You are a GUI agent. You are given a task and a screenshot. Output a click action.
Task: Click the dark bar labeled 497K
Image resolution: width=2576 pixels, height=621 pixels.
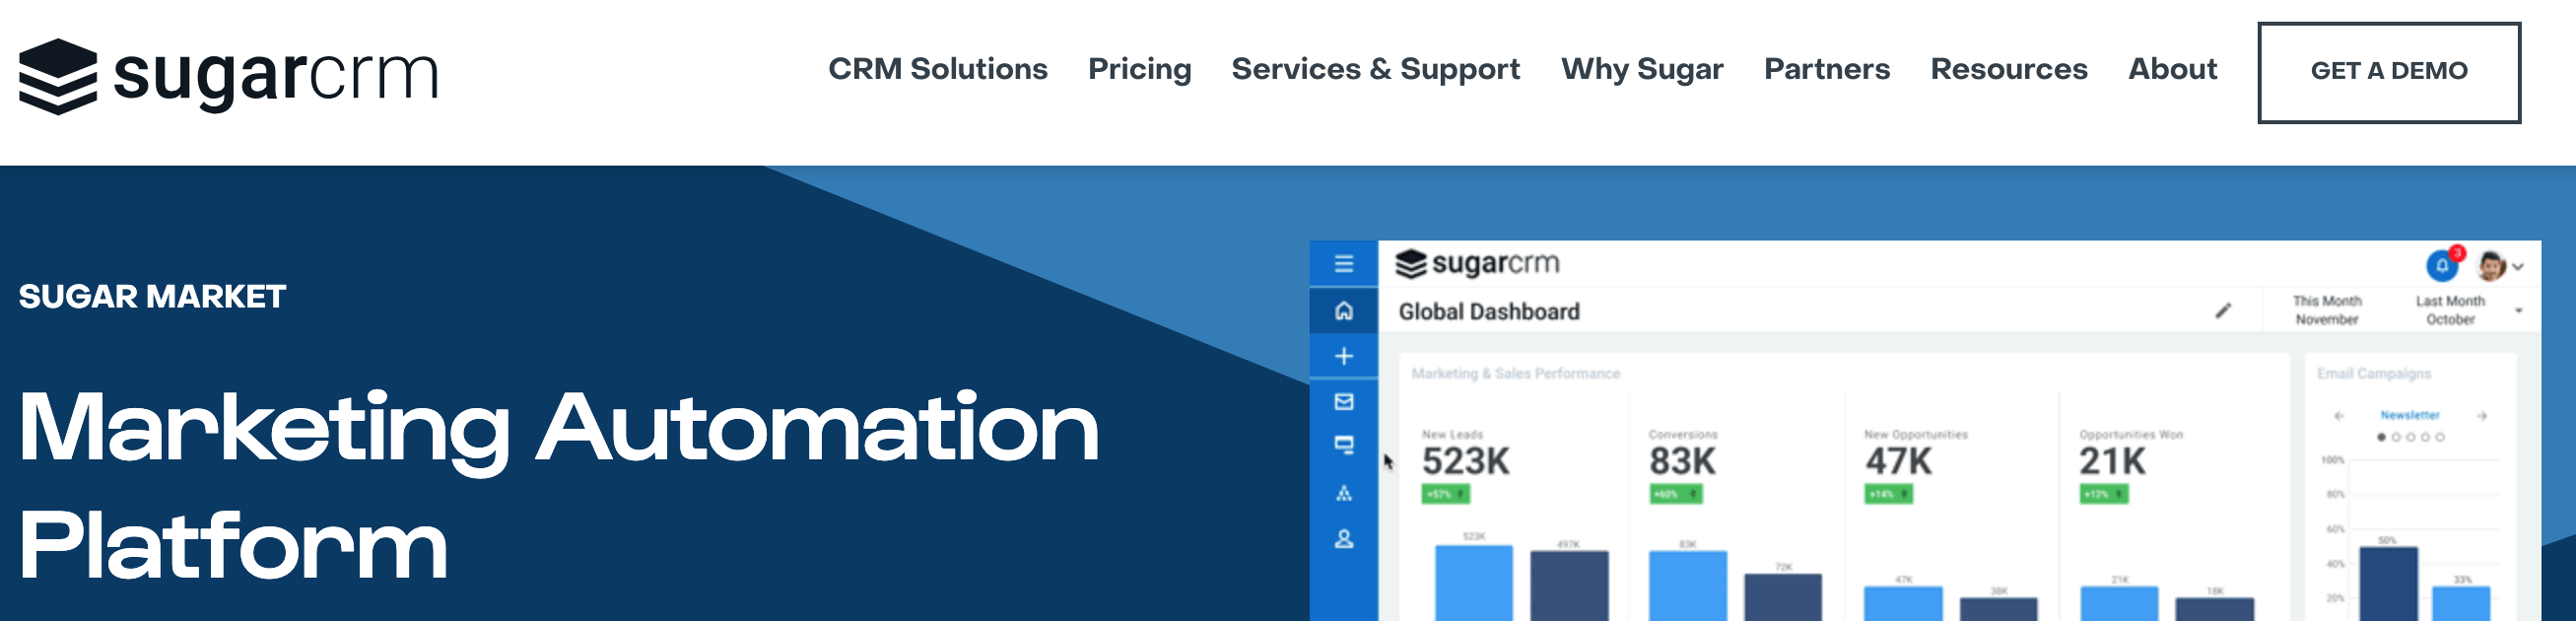[1569, 586]
